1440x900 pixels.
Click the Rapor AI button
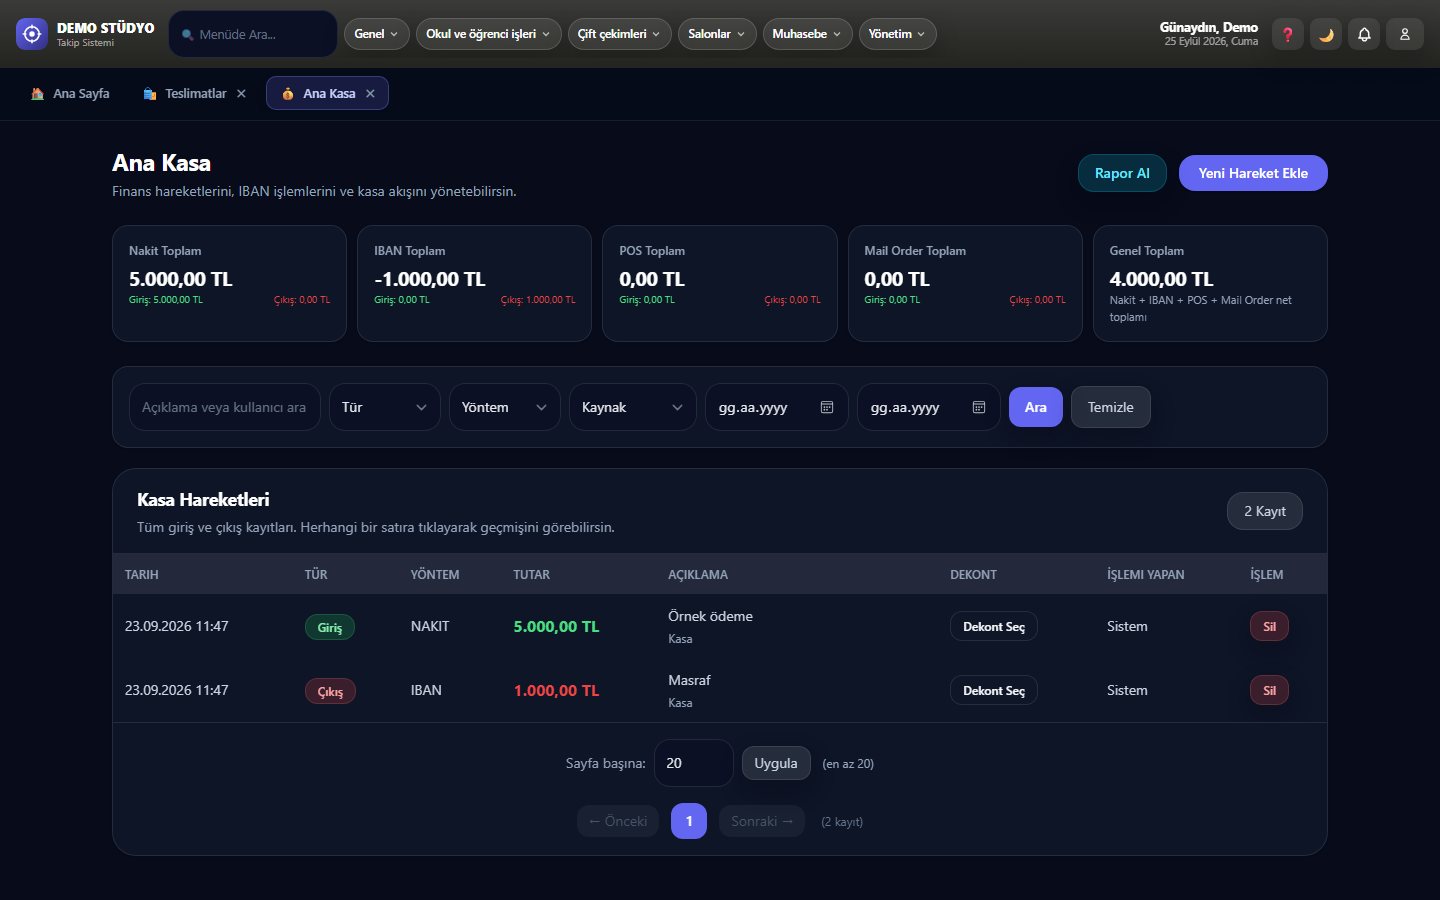point(1122,173)
